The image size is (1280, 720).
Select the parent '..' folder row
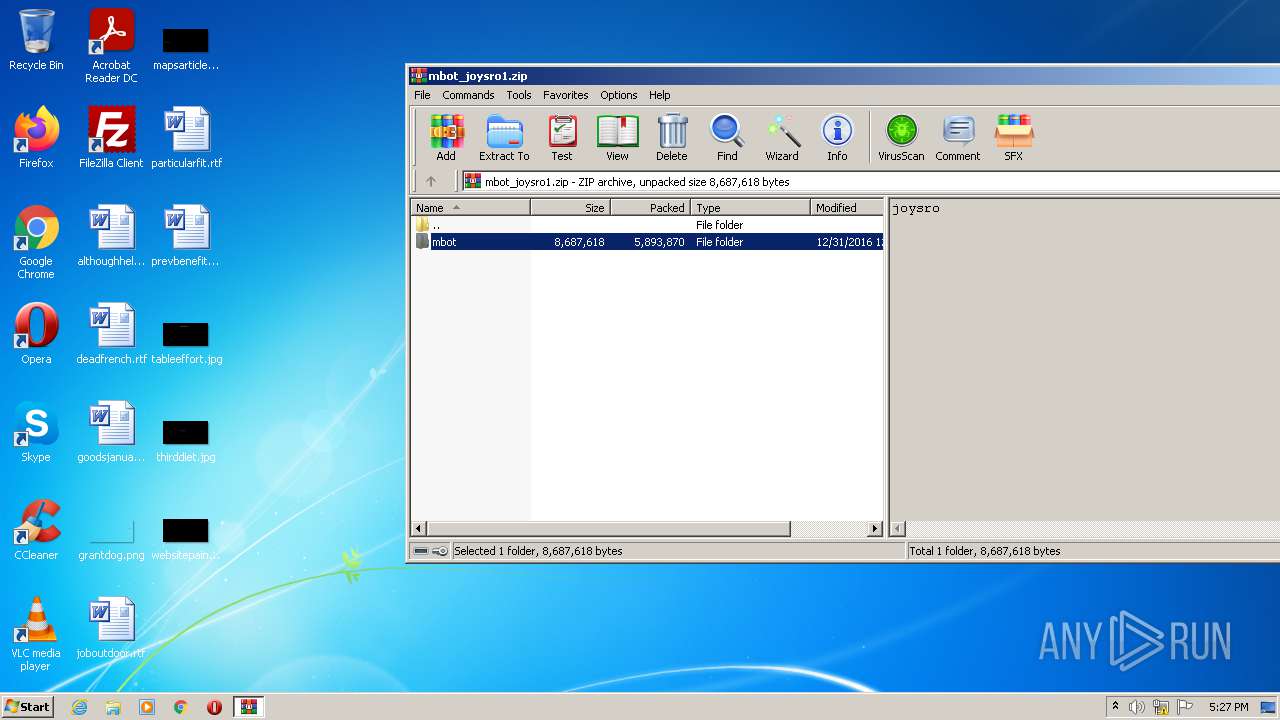point(647,225)
